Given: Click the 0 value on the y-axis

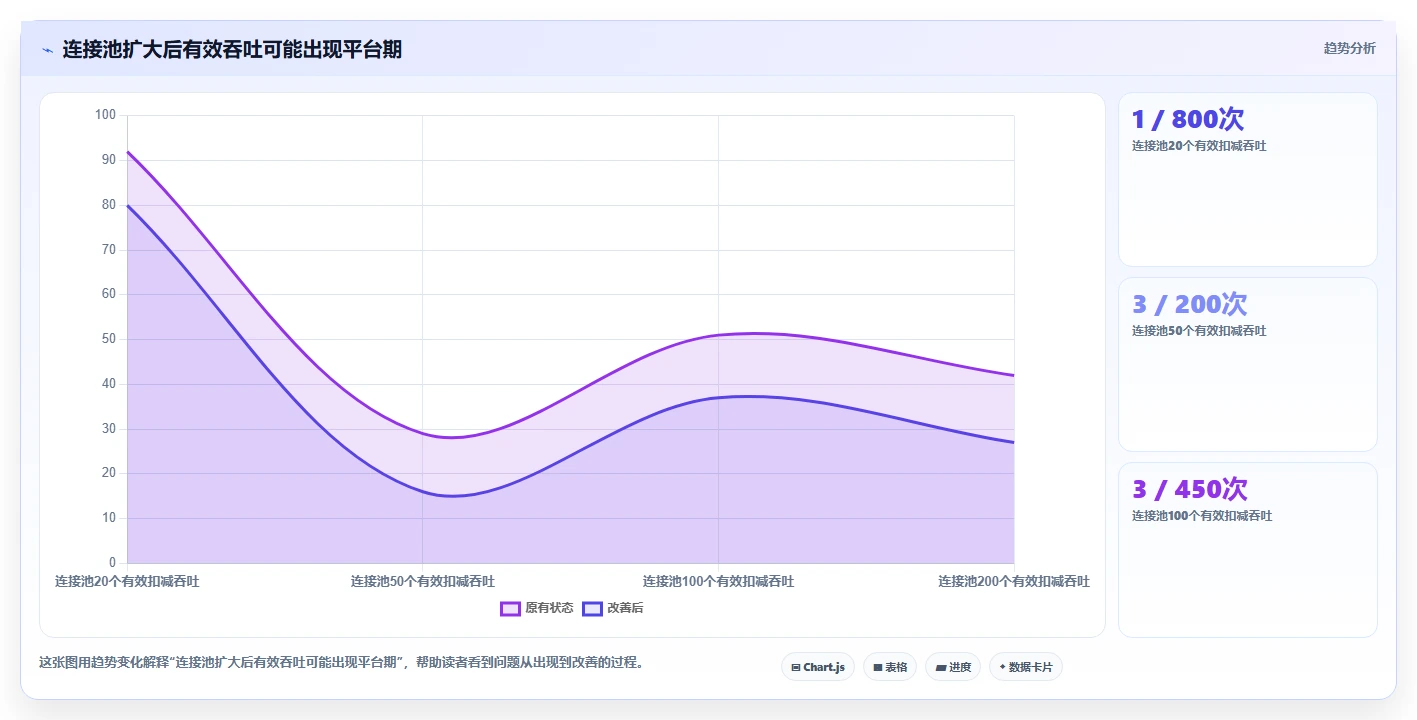Looking at the screenshot, I should click(x=112, y=563).
